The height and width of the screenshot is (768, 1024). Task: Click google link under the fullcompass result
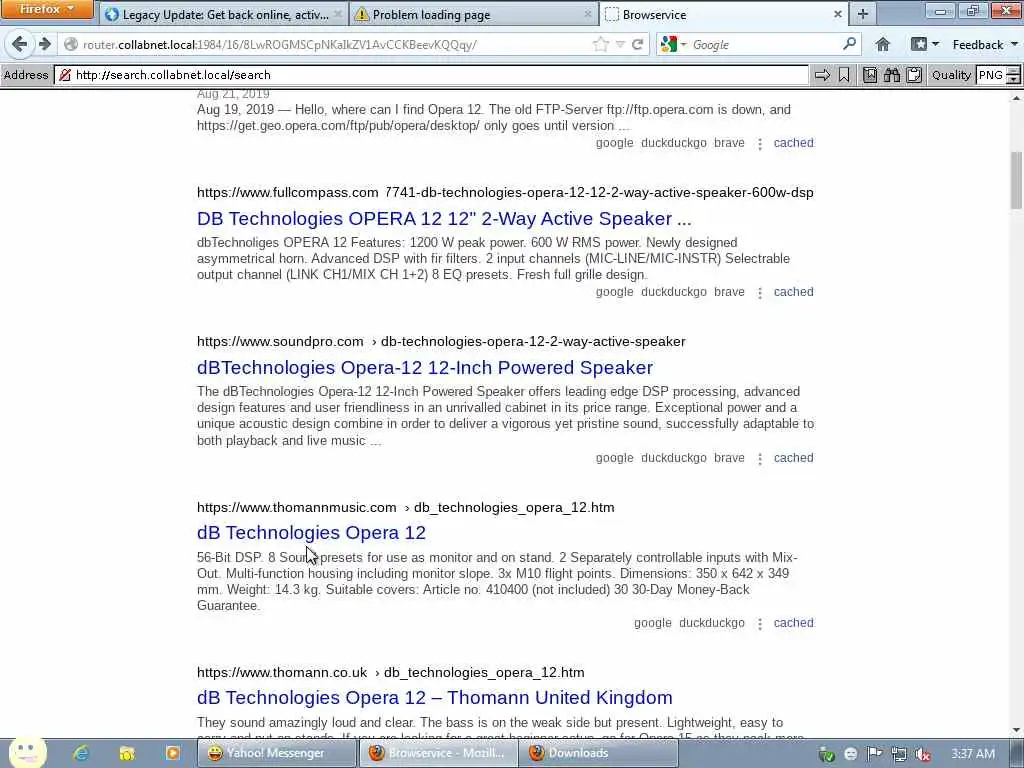[615, 292]
